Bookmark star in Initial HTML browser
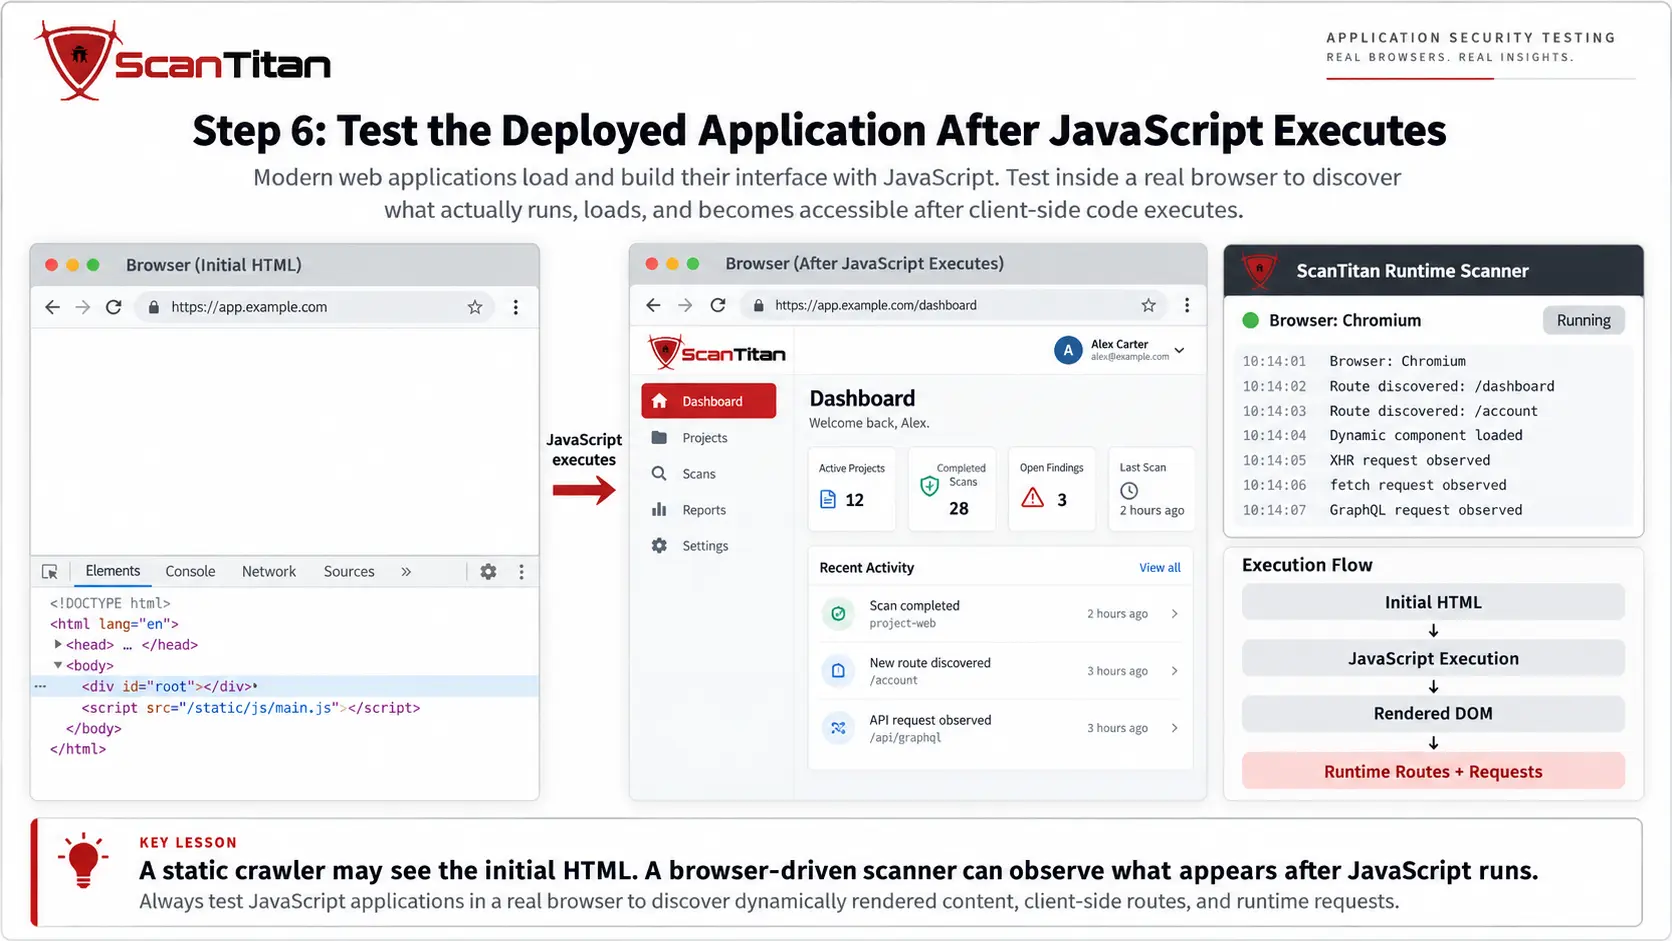Image resolution: width=1672 pixels, height=941 pixels. [475, 307]
